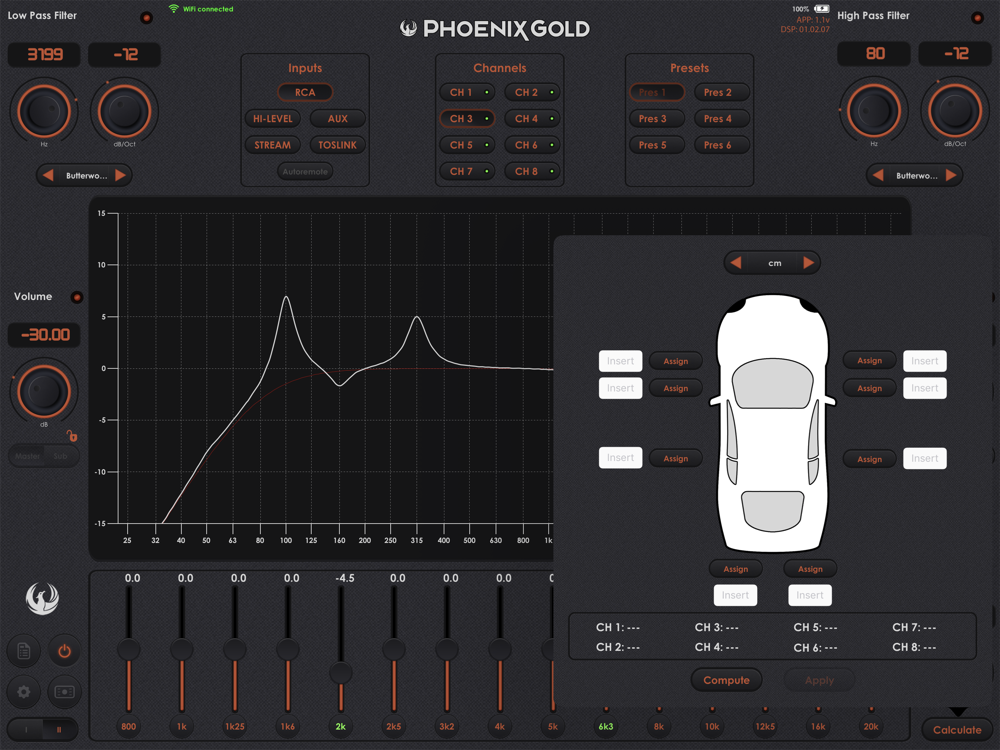Image resolution: width=1000 pixels, height=750 pixels.
Task: Click the 6k3 band button
Action: click(606, 726)
